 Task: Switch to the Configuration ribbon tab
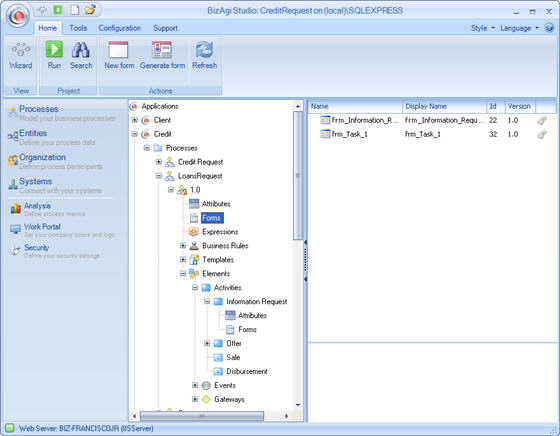(x=120, y=28)
